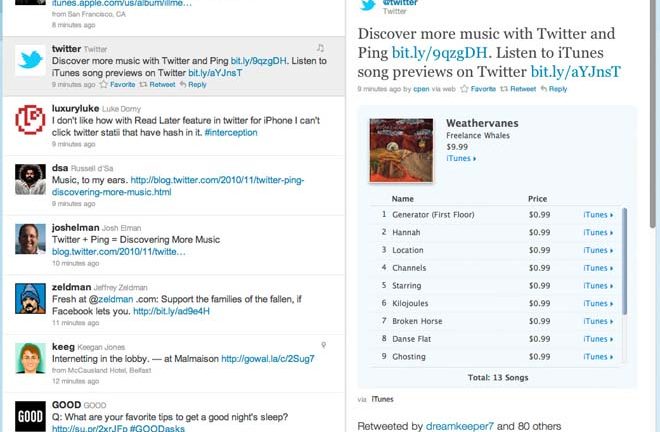Viewport: 660px width, 432px height.
Task: Open keeg's cartoon avatar
Action: 30,358
